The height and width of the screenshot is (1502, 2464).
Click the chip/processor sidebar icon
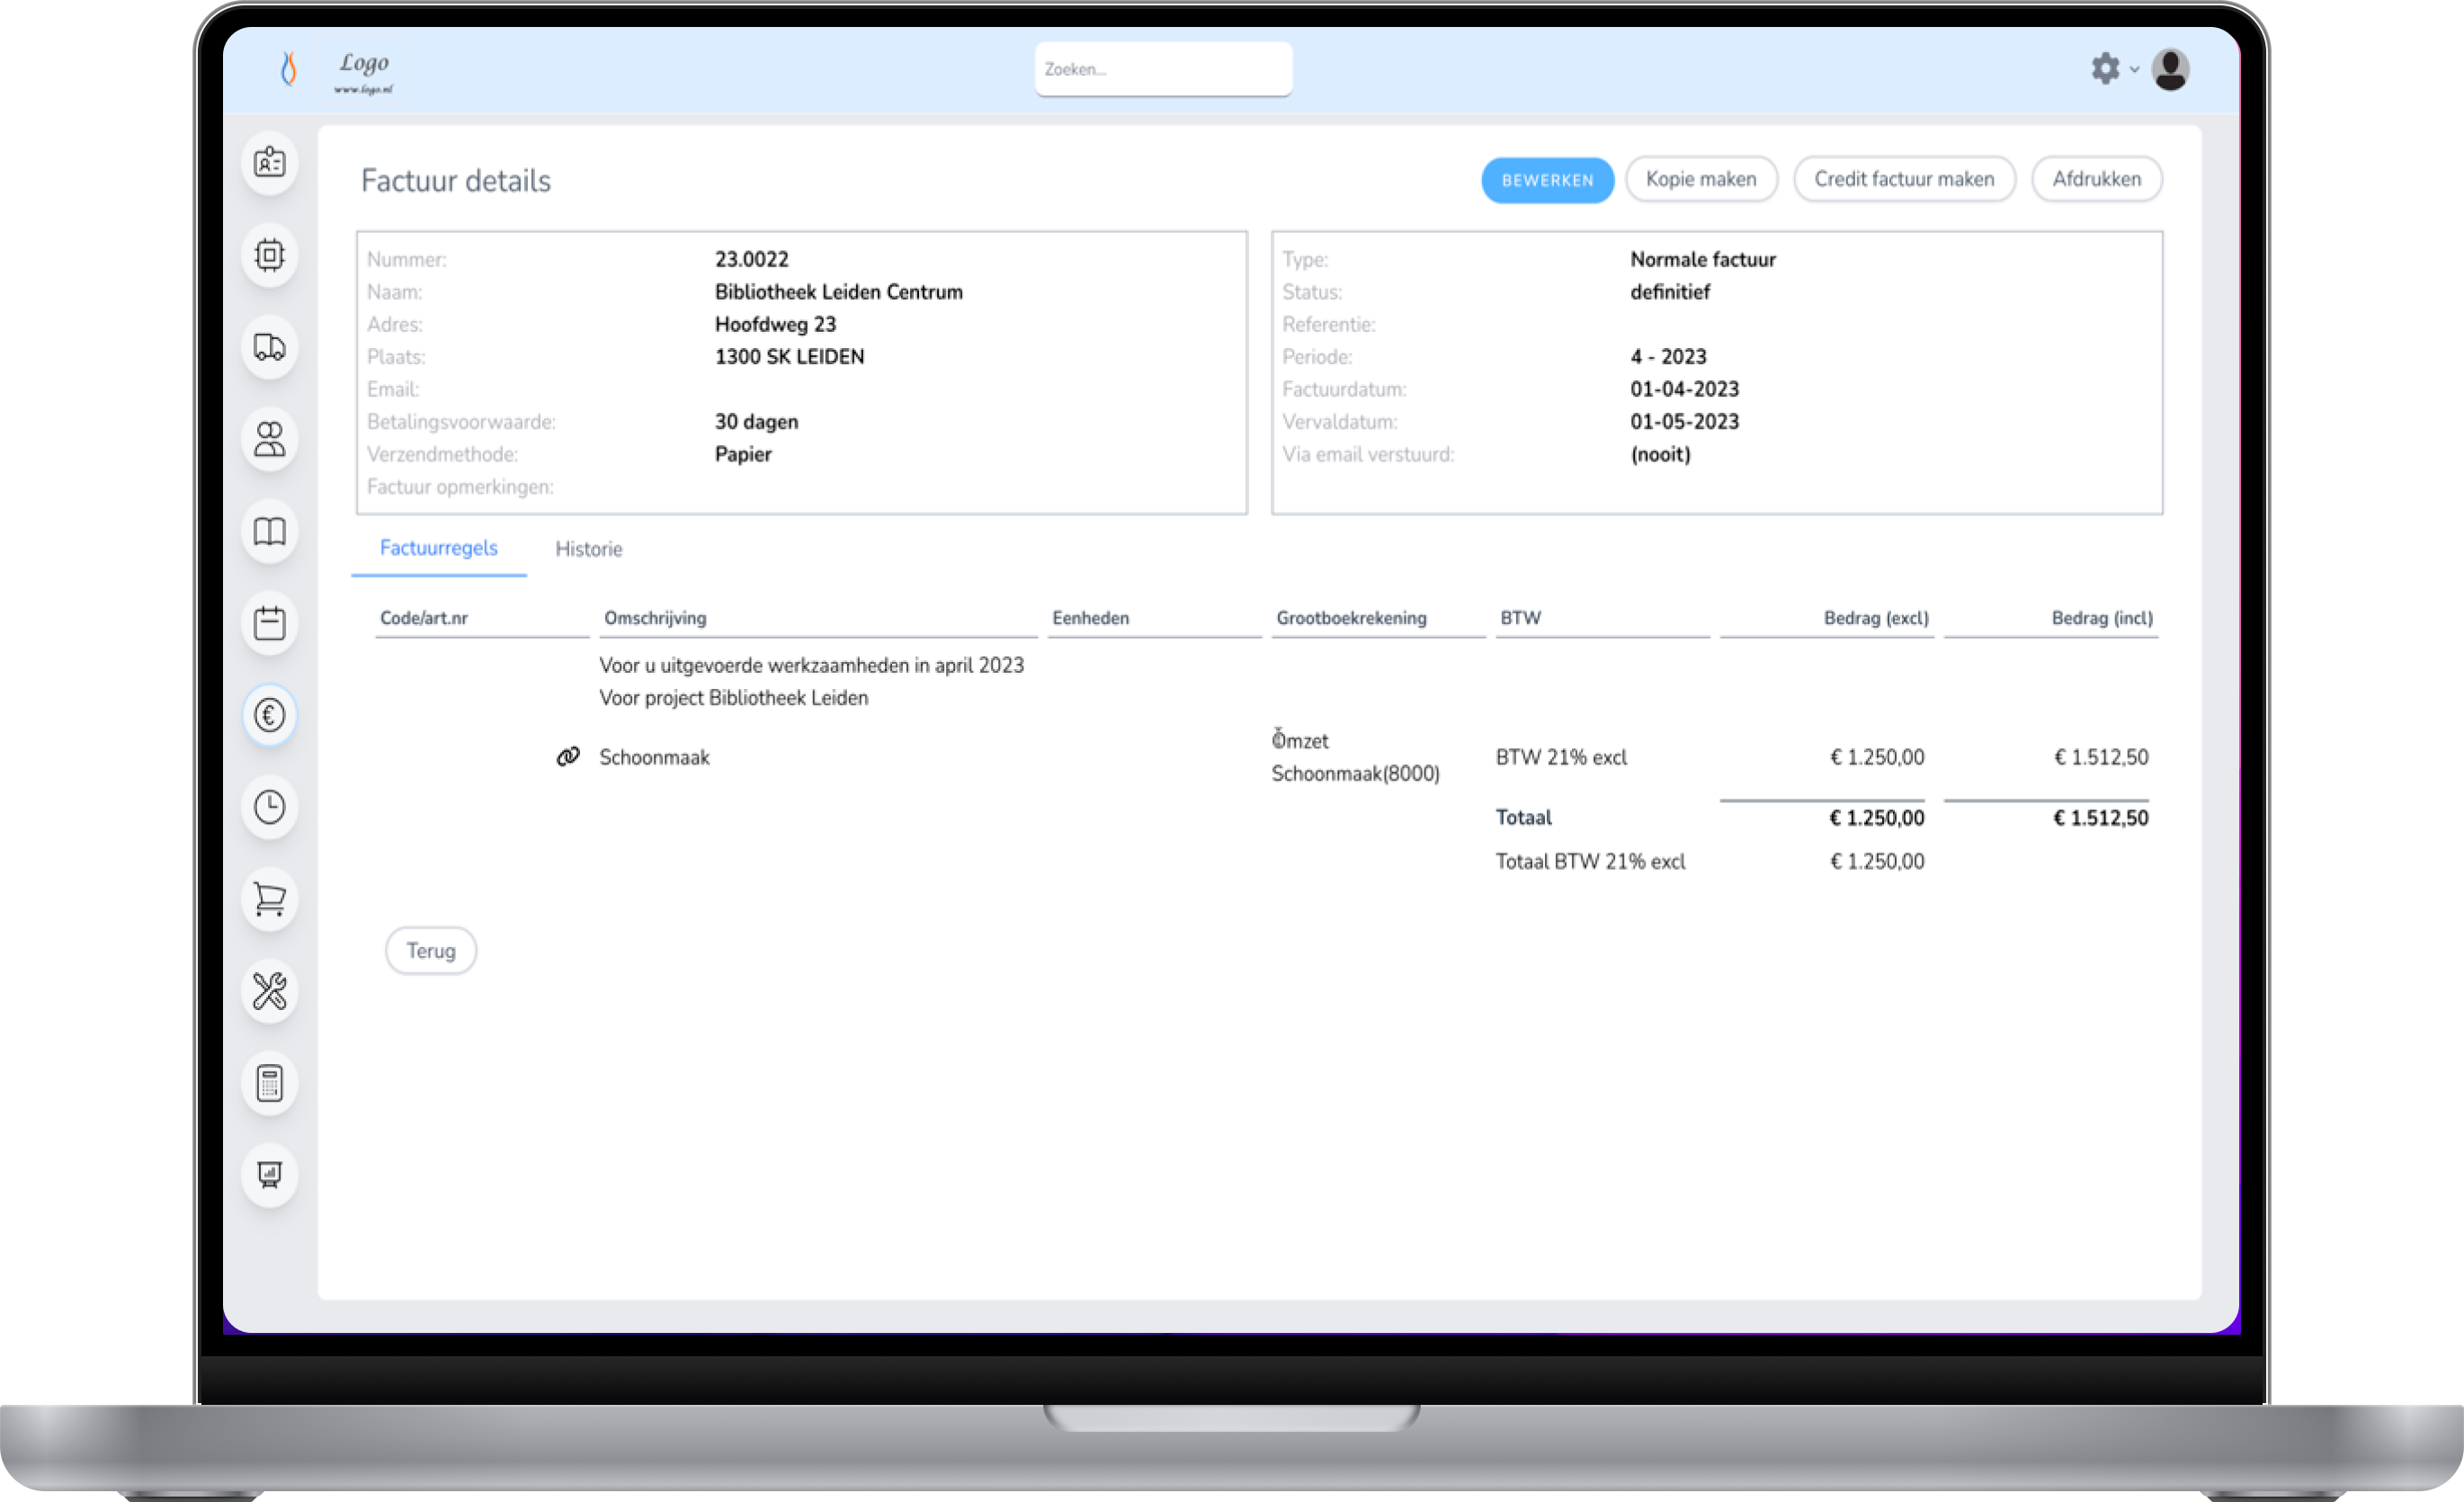pyautogui.click(x=269, y=255)
